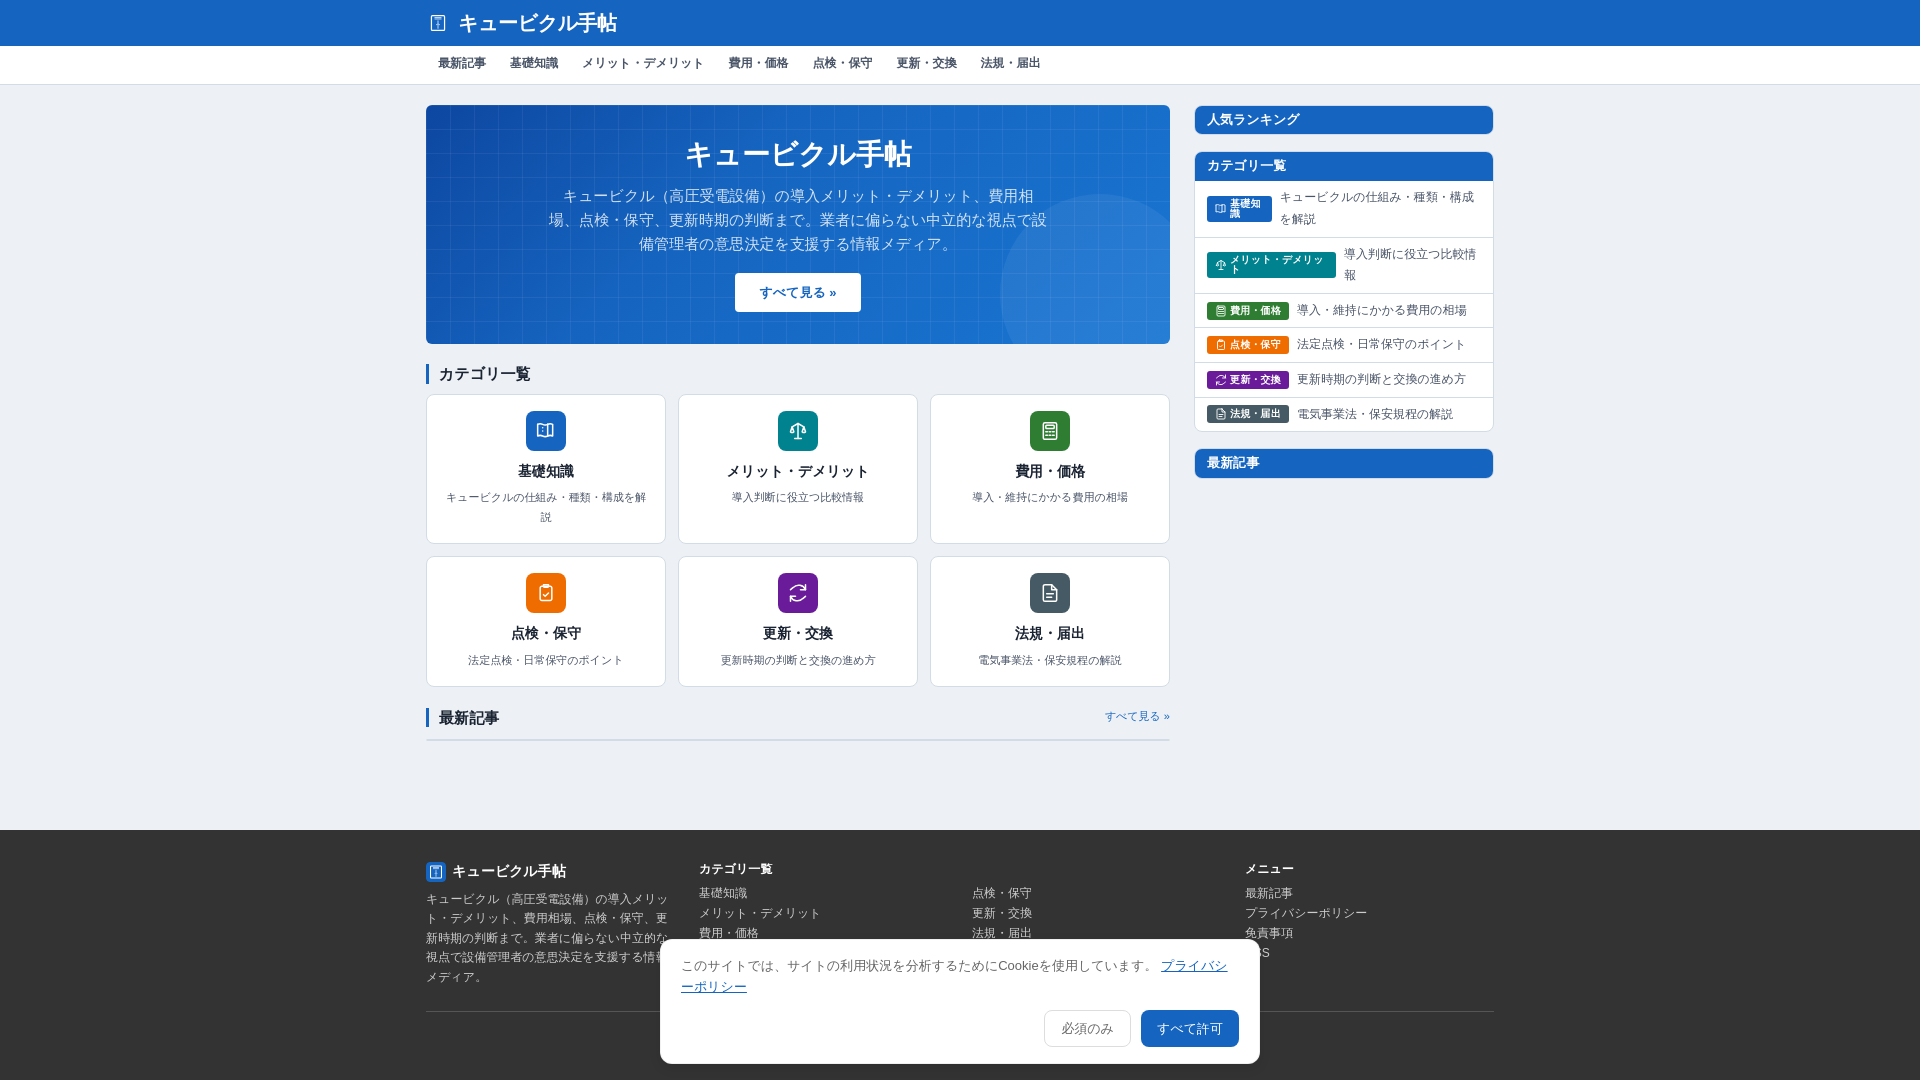Choose 必須のみ in the cookie banner
The height and width of the screenshot is (1080, 1920).
1087,1029
